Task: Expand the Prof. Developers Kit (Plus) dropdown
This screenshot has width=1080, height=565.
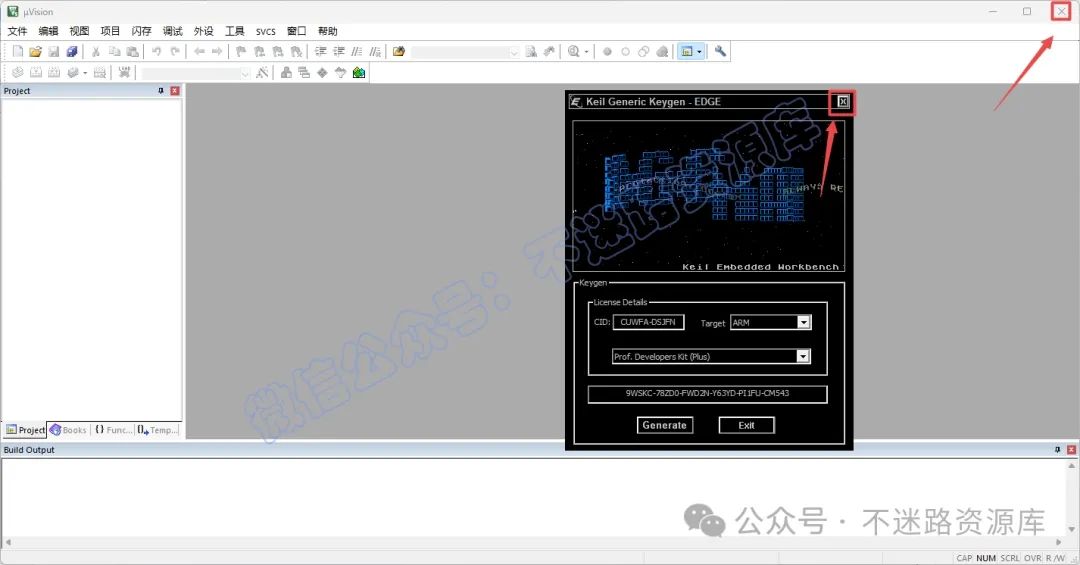Action: point(802,356)
